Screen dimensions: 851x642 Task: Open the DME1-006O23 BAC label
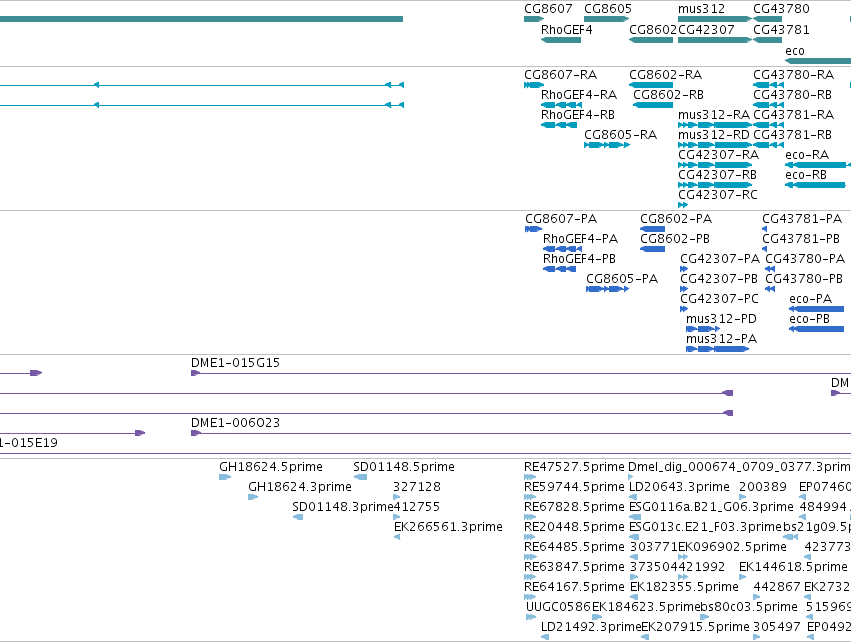click(236, 423)
